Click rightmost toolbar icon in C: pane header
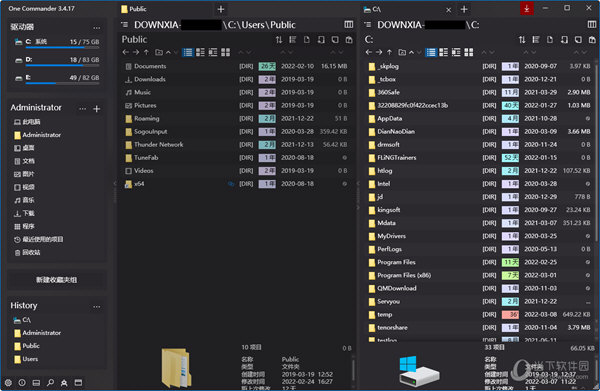 tap(592, 40)
